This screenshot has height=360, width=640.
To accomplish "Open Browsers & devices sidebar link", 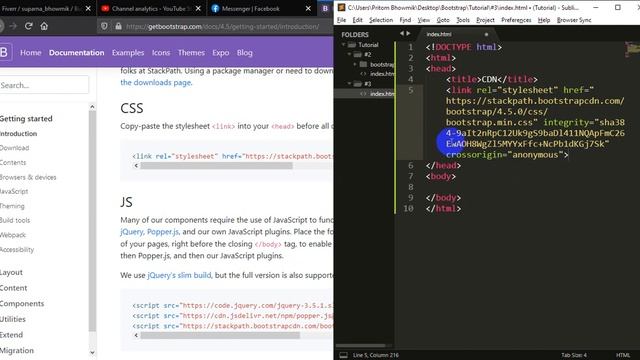I will [28, 177].
